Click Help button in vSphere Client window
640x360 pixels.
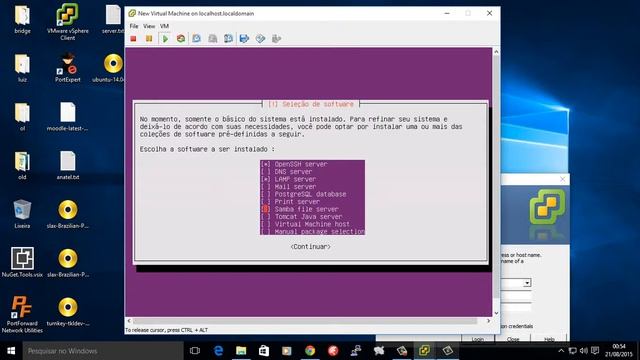(549, 339)
